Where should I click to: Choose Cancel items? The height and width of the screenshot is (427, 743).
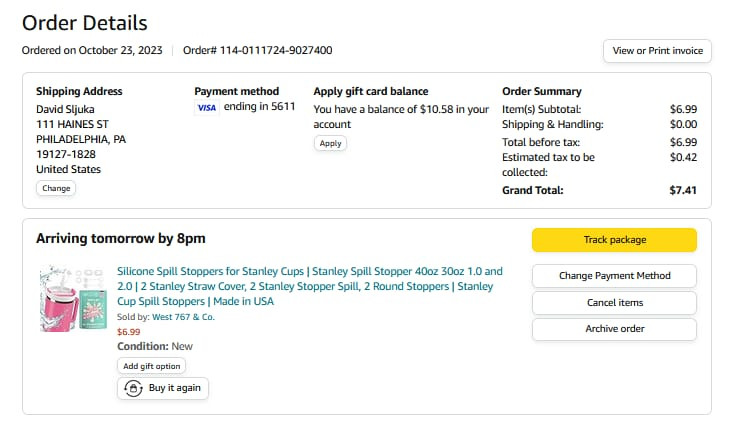pos(614,302)
